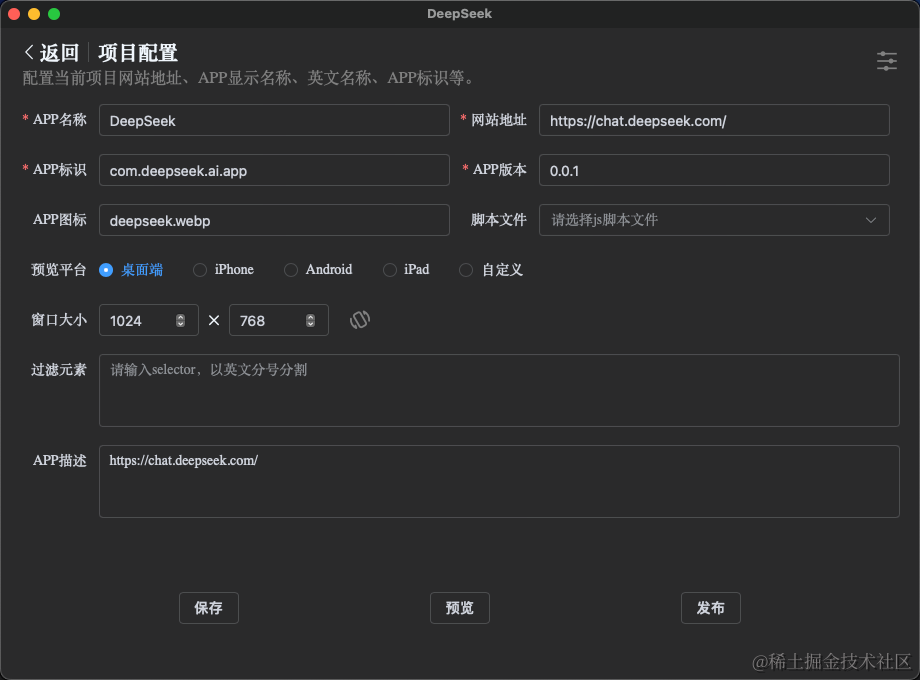The image size is (920, 680).
Task: Focus the window height field showing 768
Action: point(279,320)
